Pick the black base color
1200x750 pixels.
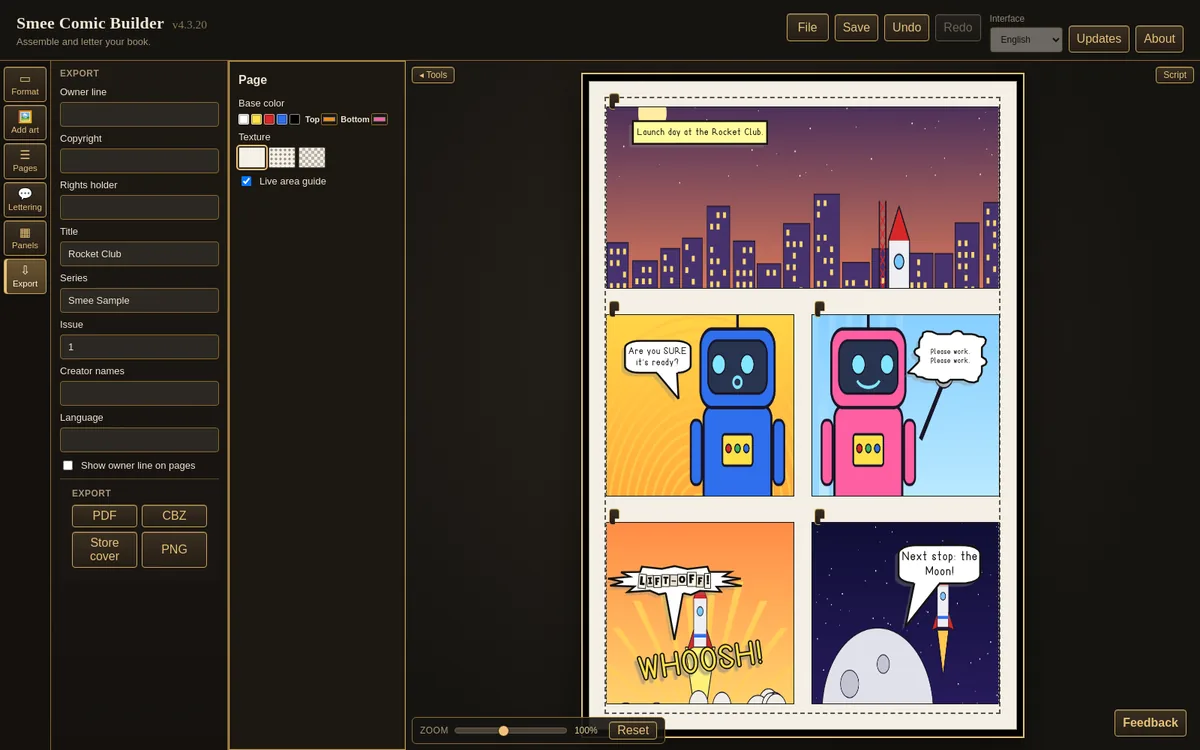pos(295,119)
